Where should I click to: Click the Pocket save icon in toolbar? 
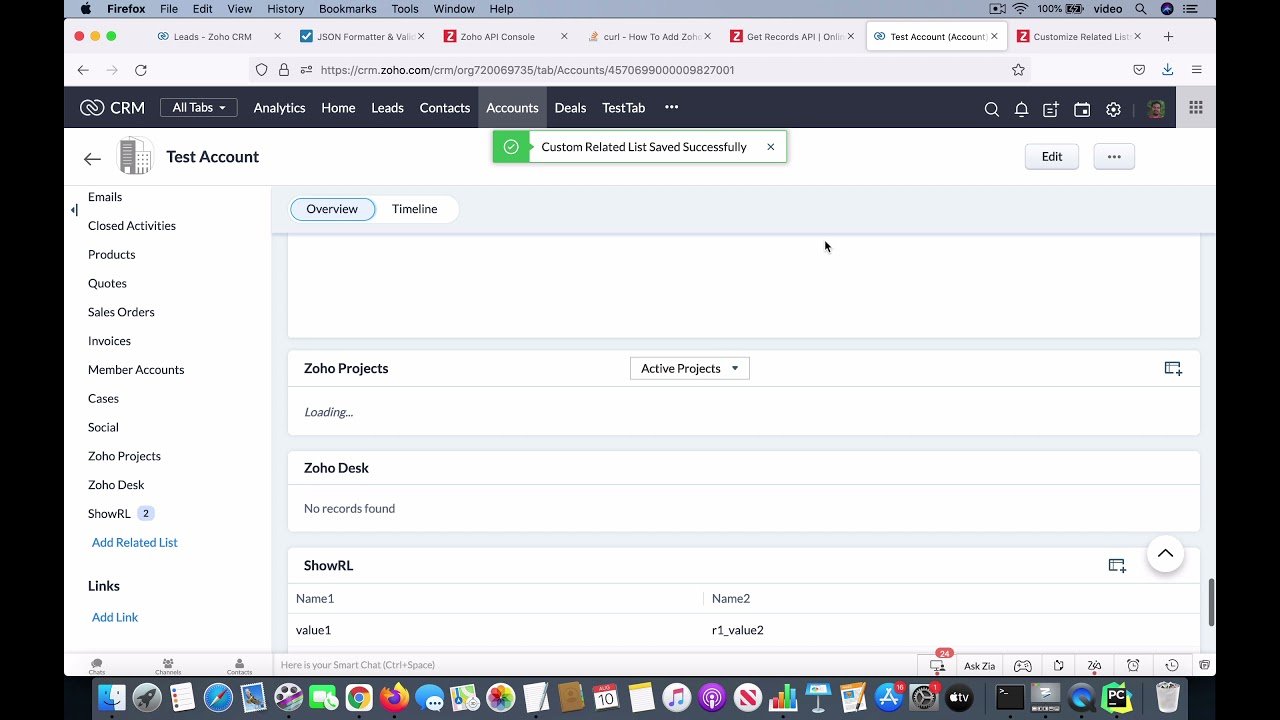(x=1139, y=70)
